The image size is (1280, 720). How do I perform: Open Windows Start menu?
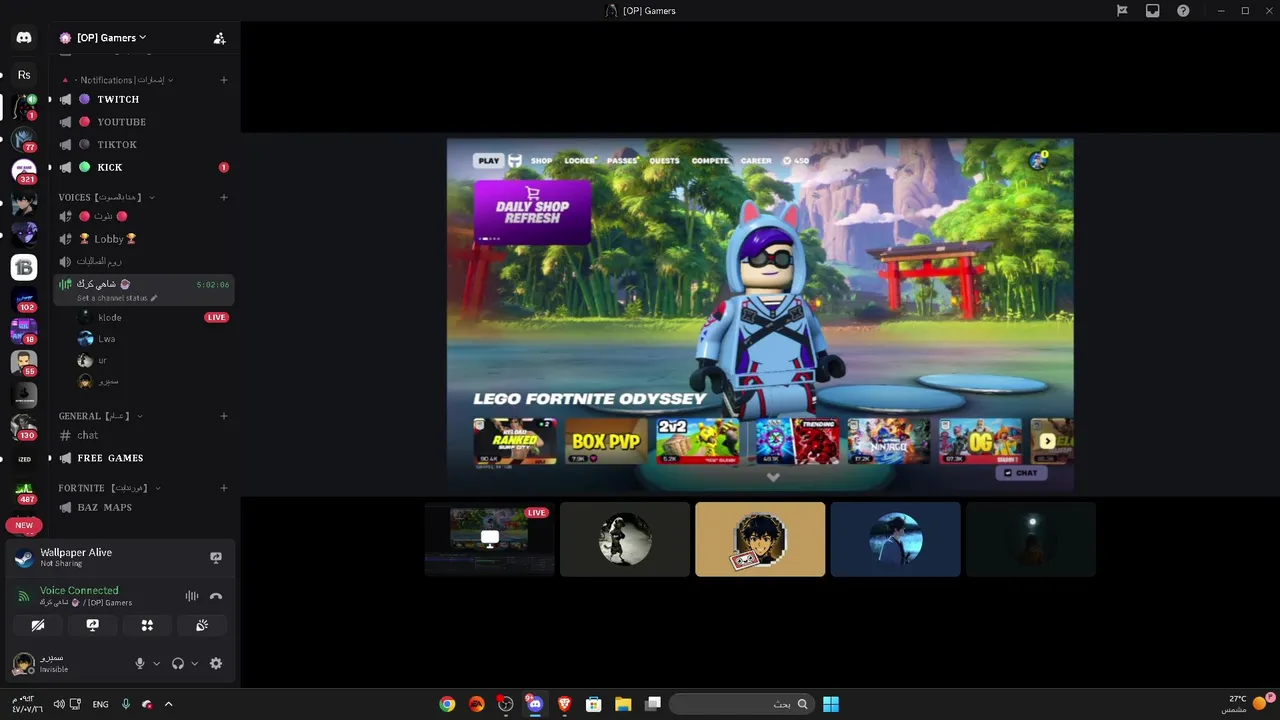pos(831,704)
